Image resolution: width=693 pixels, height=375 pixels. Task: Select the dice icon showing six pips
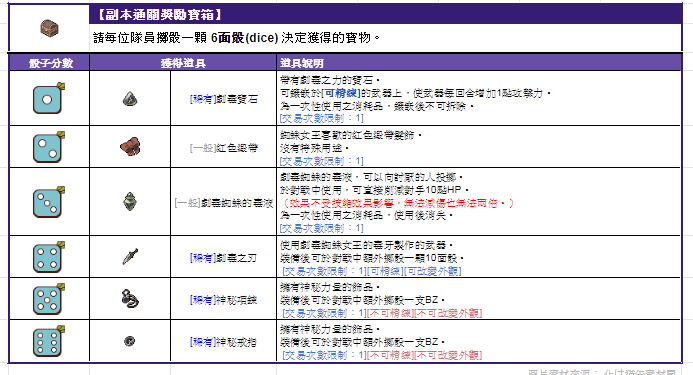pos(49,341)
